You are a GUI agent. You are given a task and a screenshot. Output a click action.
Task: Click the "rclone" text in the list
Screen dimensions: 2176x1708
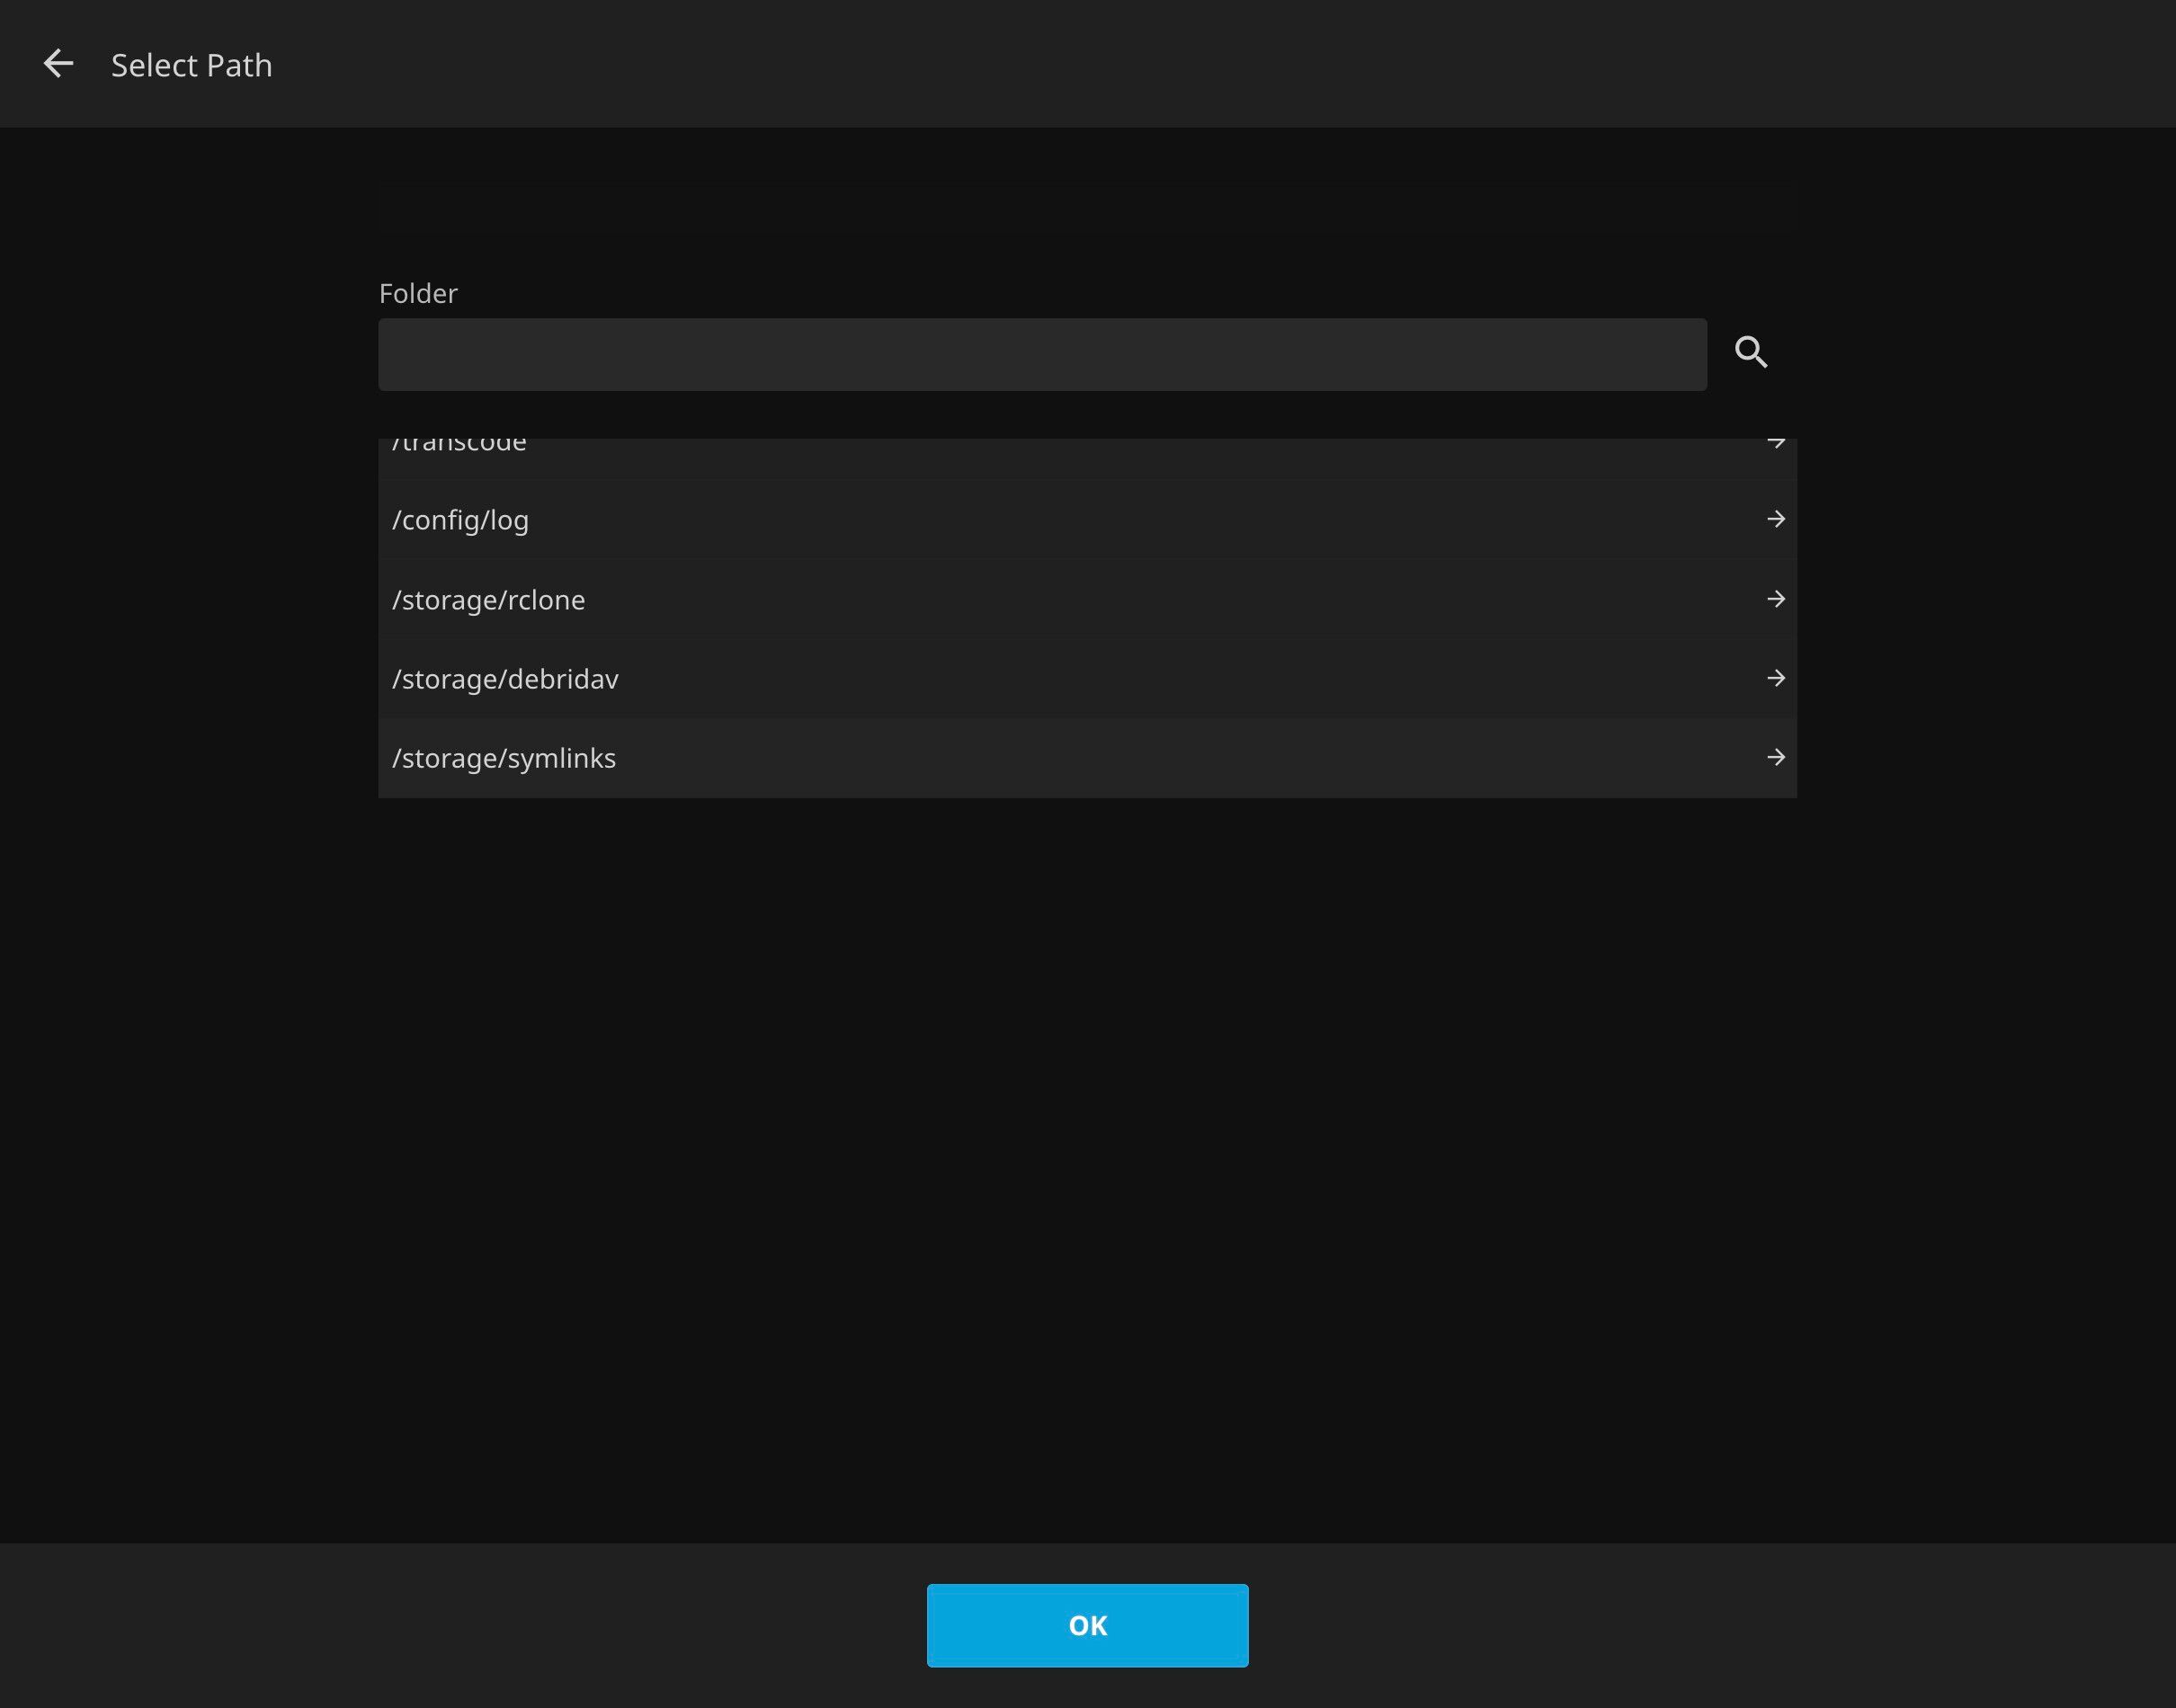pyautogui.click(x=546, y=600)
